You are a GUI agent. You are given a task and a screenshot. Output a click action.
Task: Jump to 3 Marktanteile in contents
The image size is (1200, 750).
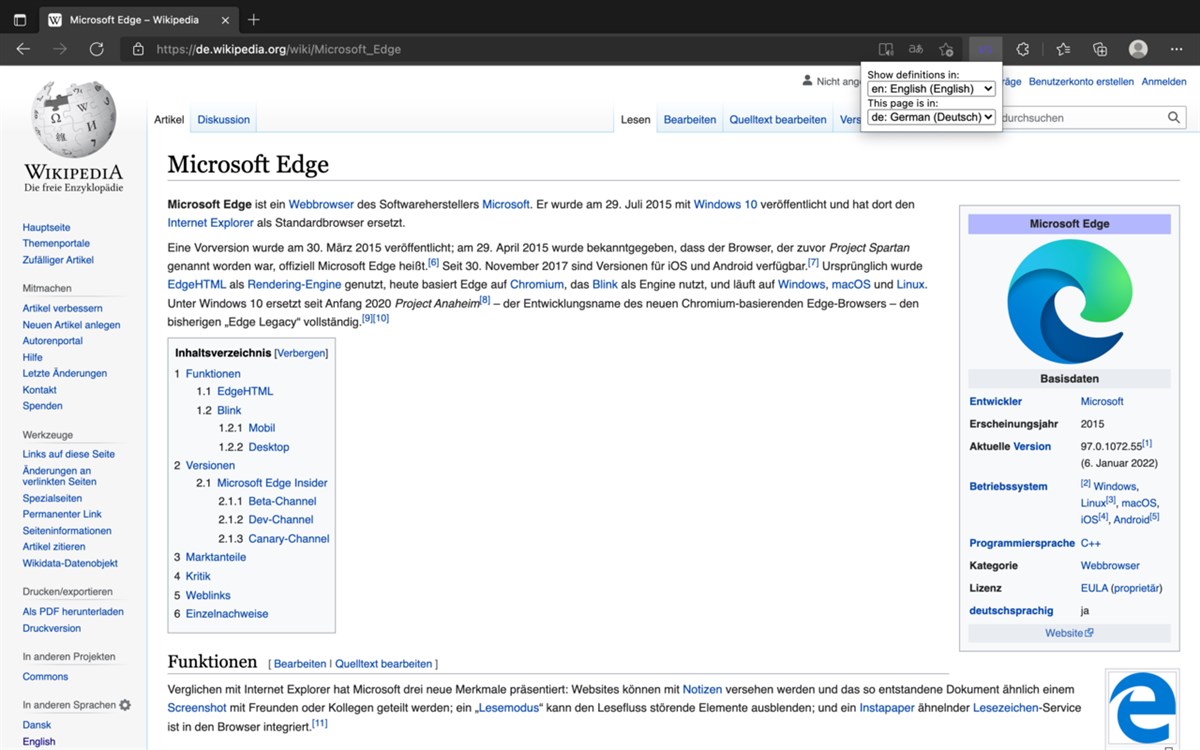coord(210,557)
